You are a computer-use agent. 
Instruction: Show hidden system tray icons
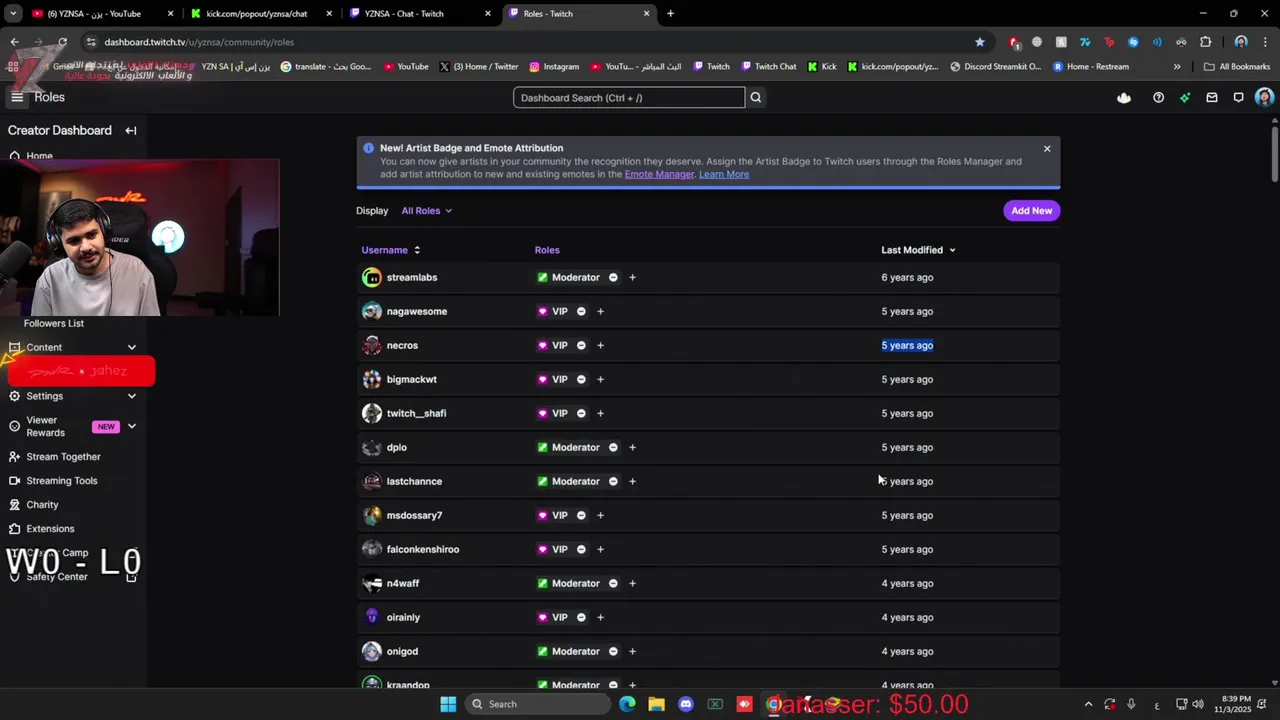pos(1089,704)
